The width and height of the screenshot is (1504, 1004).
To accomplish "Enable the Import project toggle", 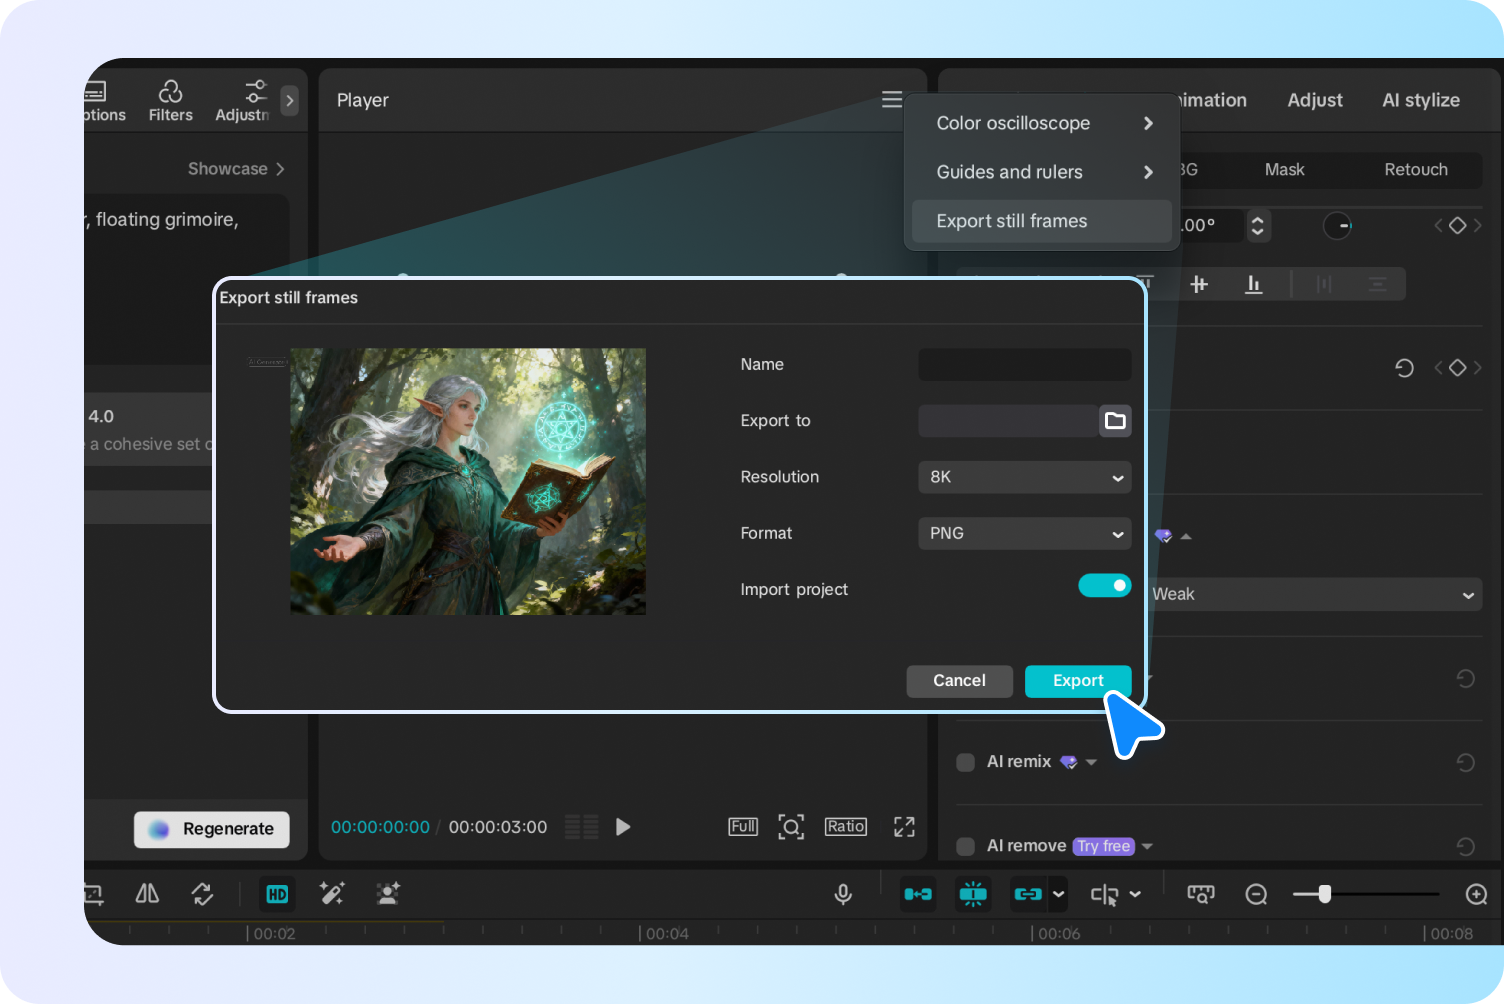I will tap(1104, 585).
